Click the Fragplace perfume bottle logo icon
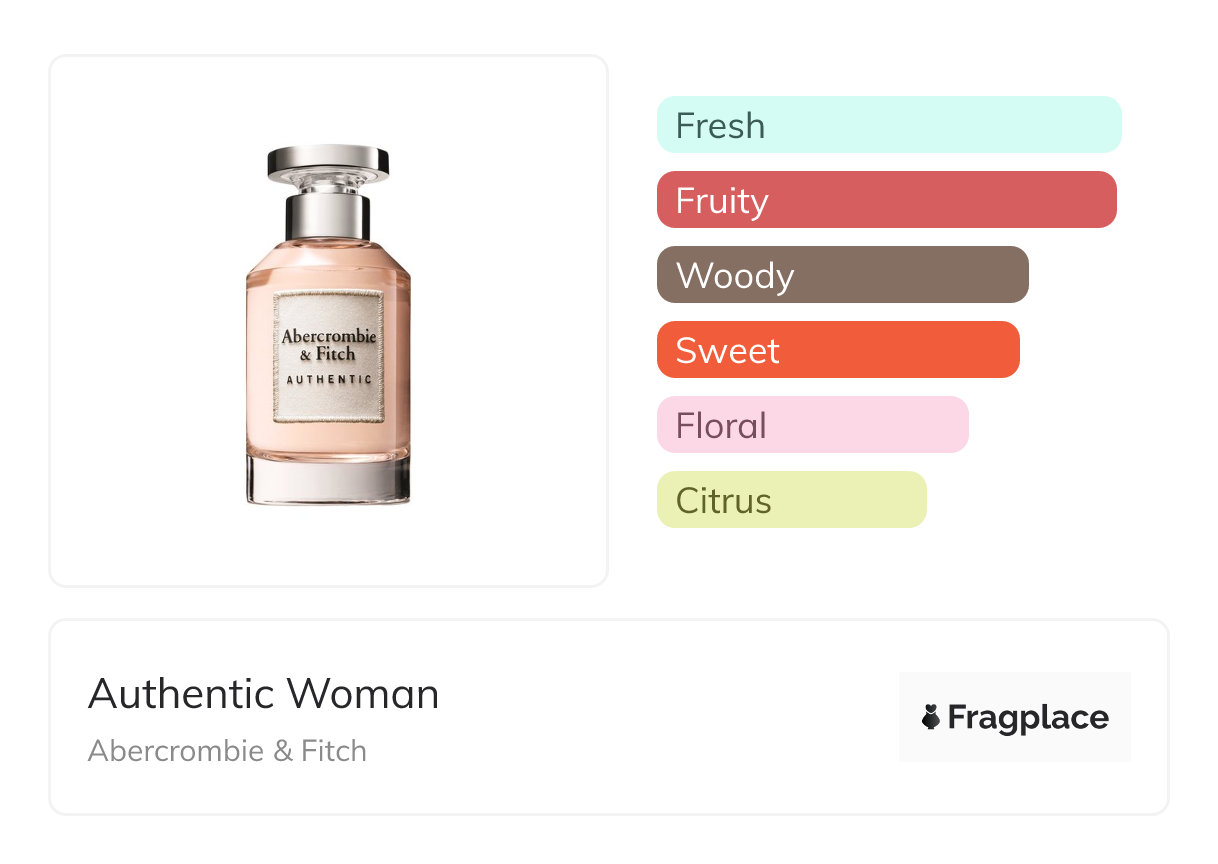Image resolution: width=1218 pixels, height=864 pixels. [x=931, y=717]
